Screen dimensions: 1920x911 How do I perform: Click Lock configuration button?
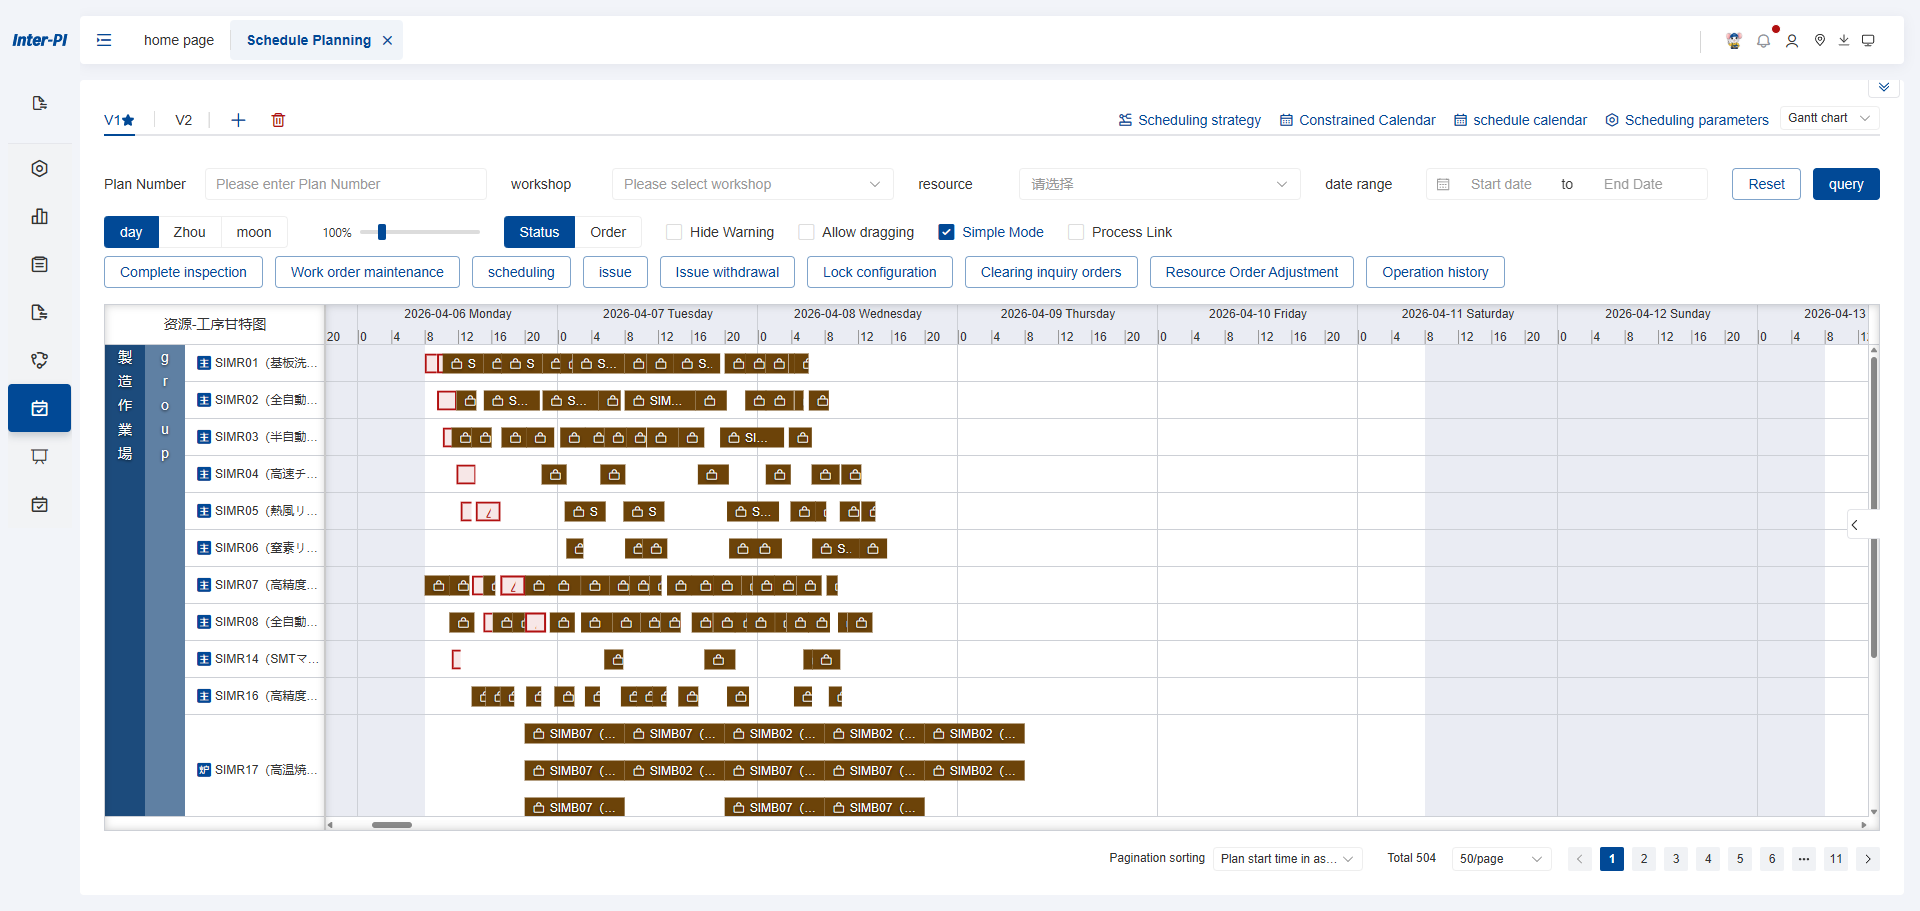point(880,272)
